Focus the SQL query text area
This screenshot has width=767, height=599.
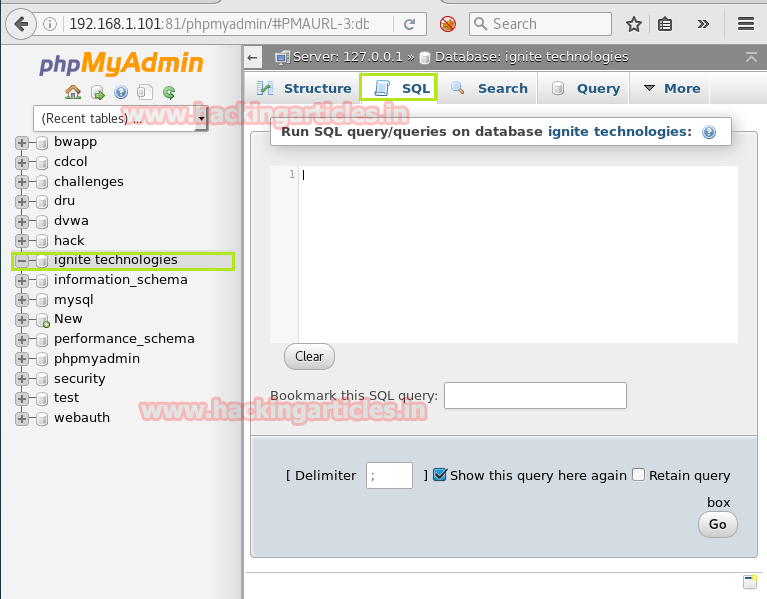coord(518,254)
